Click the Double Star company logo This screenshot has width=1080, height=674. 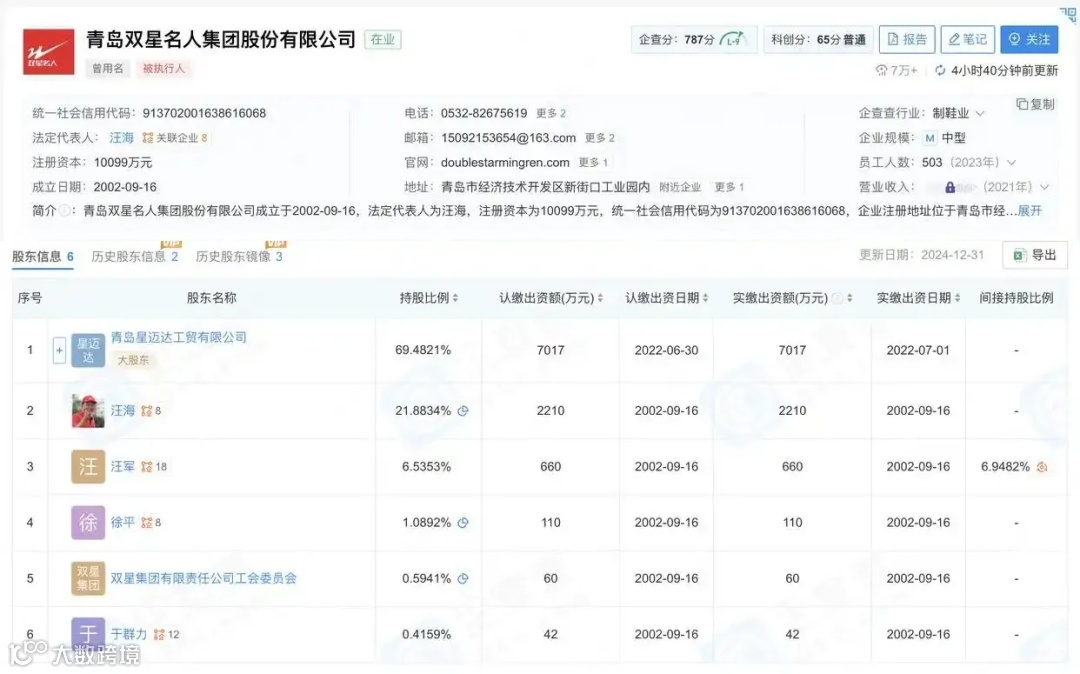point(48,52)
